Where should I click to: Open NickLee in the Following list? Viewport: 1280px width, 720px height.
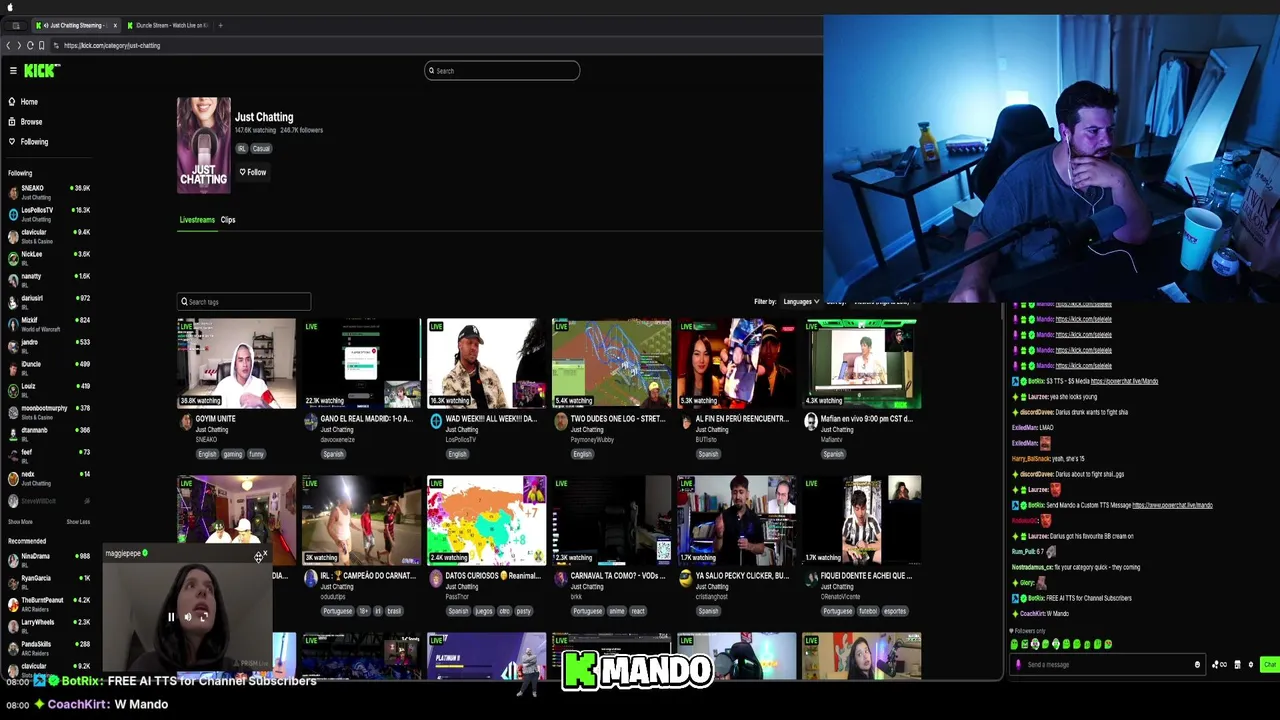pos(48,257)
